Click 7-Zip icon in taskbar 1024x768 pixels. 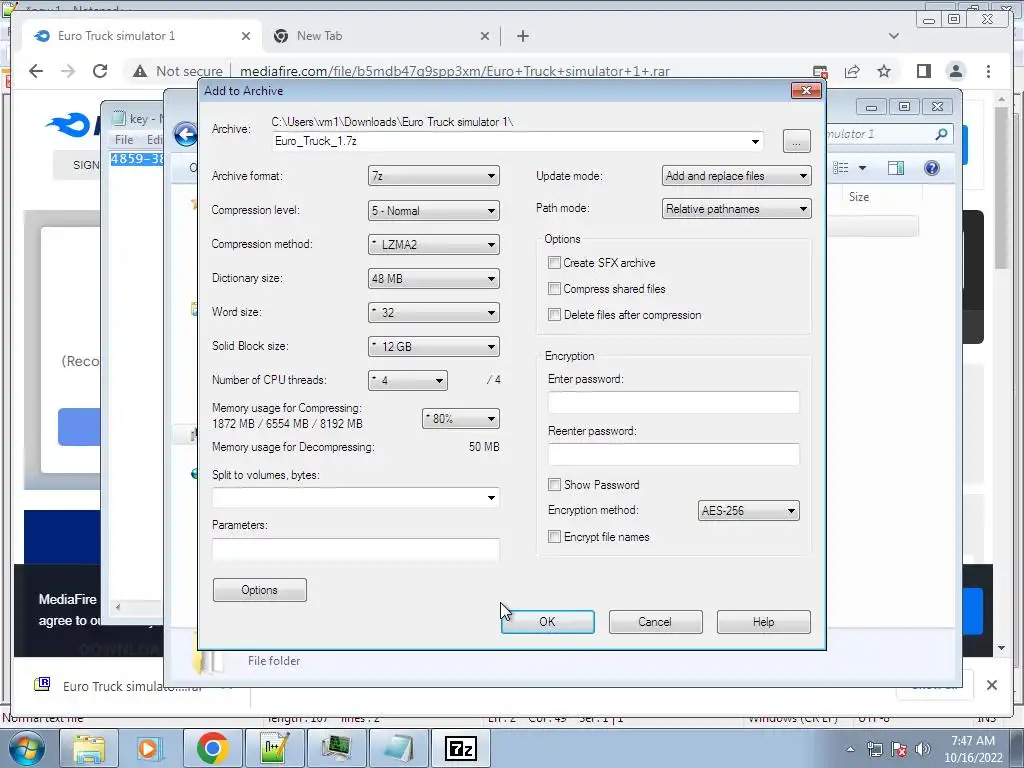(x=460, y=748)
